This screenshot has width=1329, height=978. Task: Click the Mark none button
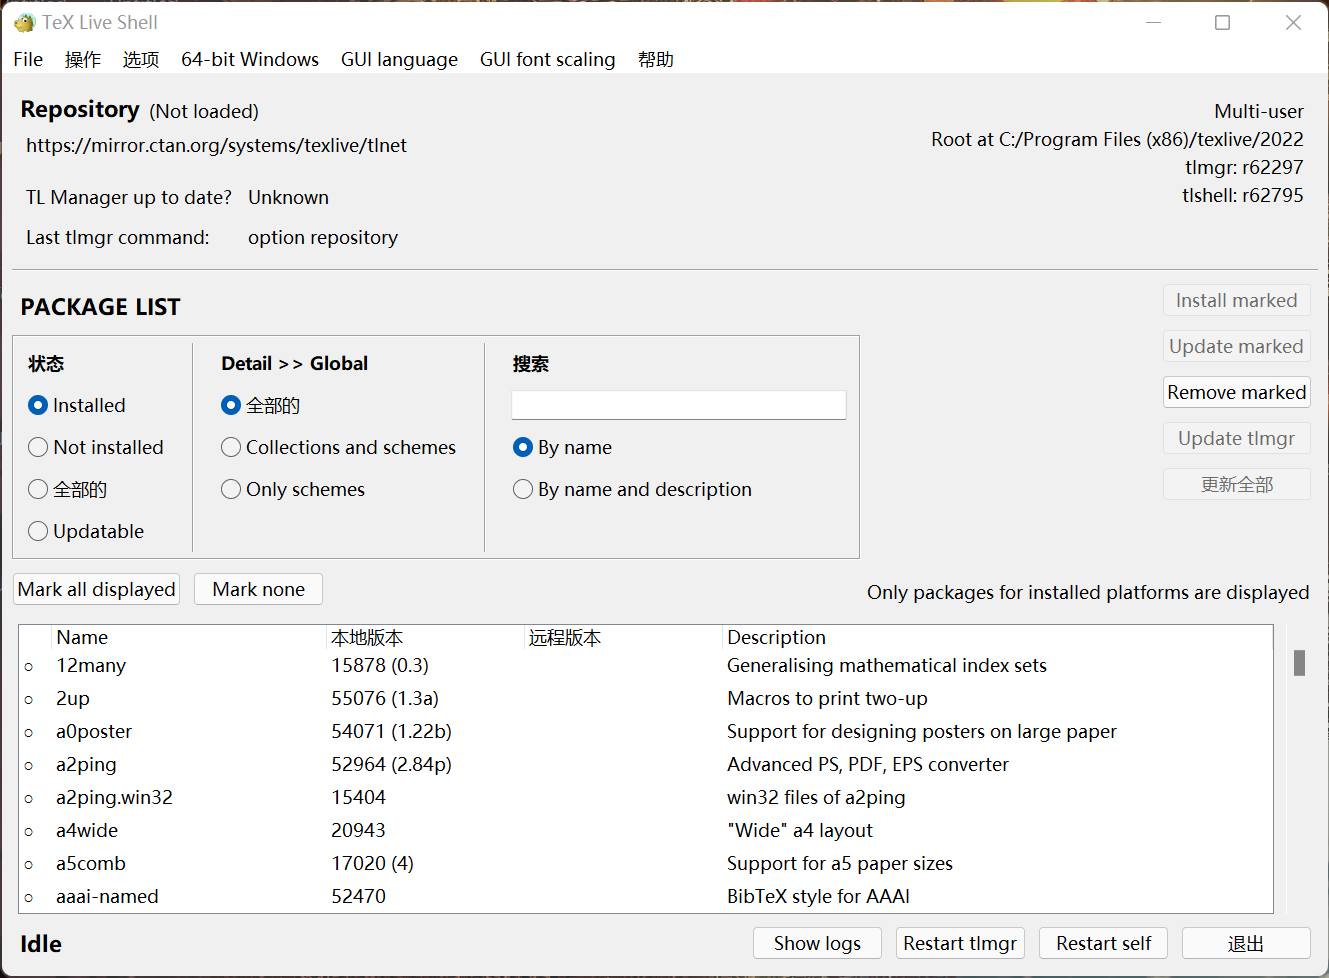pyautogui.click(x=258, y=589)
